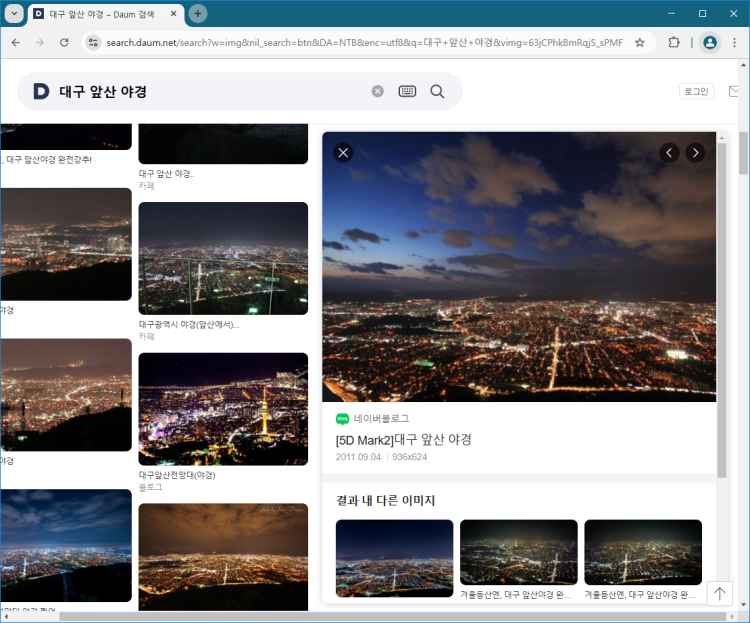Click the Naver blog icon under preview
750x623 pixels.
(x=342, y=419)
